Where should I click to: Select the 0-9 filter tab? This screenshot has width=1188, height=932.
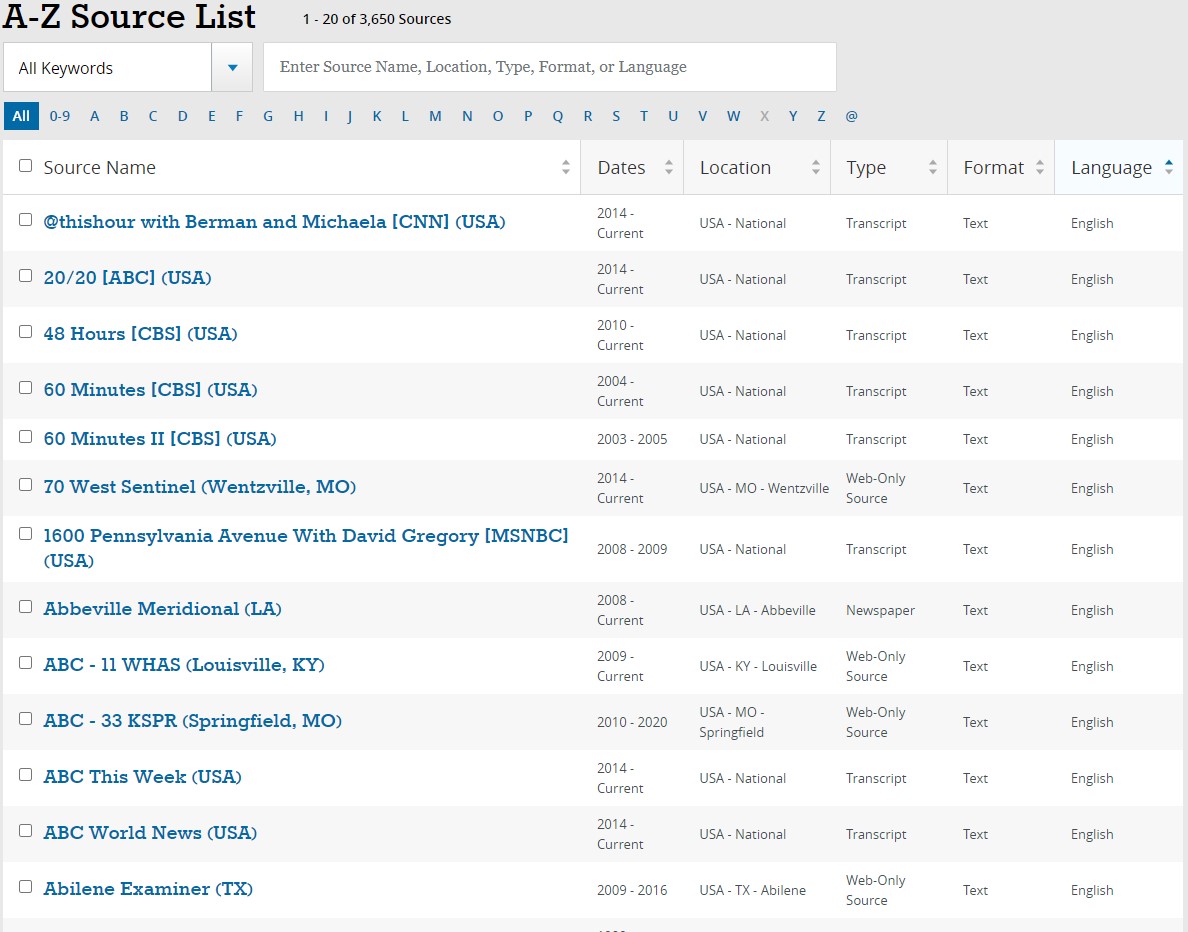60,116
